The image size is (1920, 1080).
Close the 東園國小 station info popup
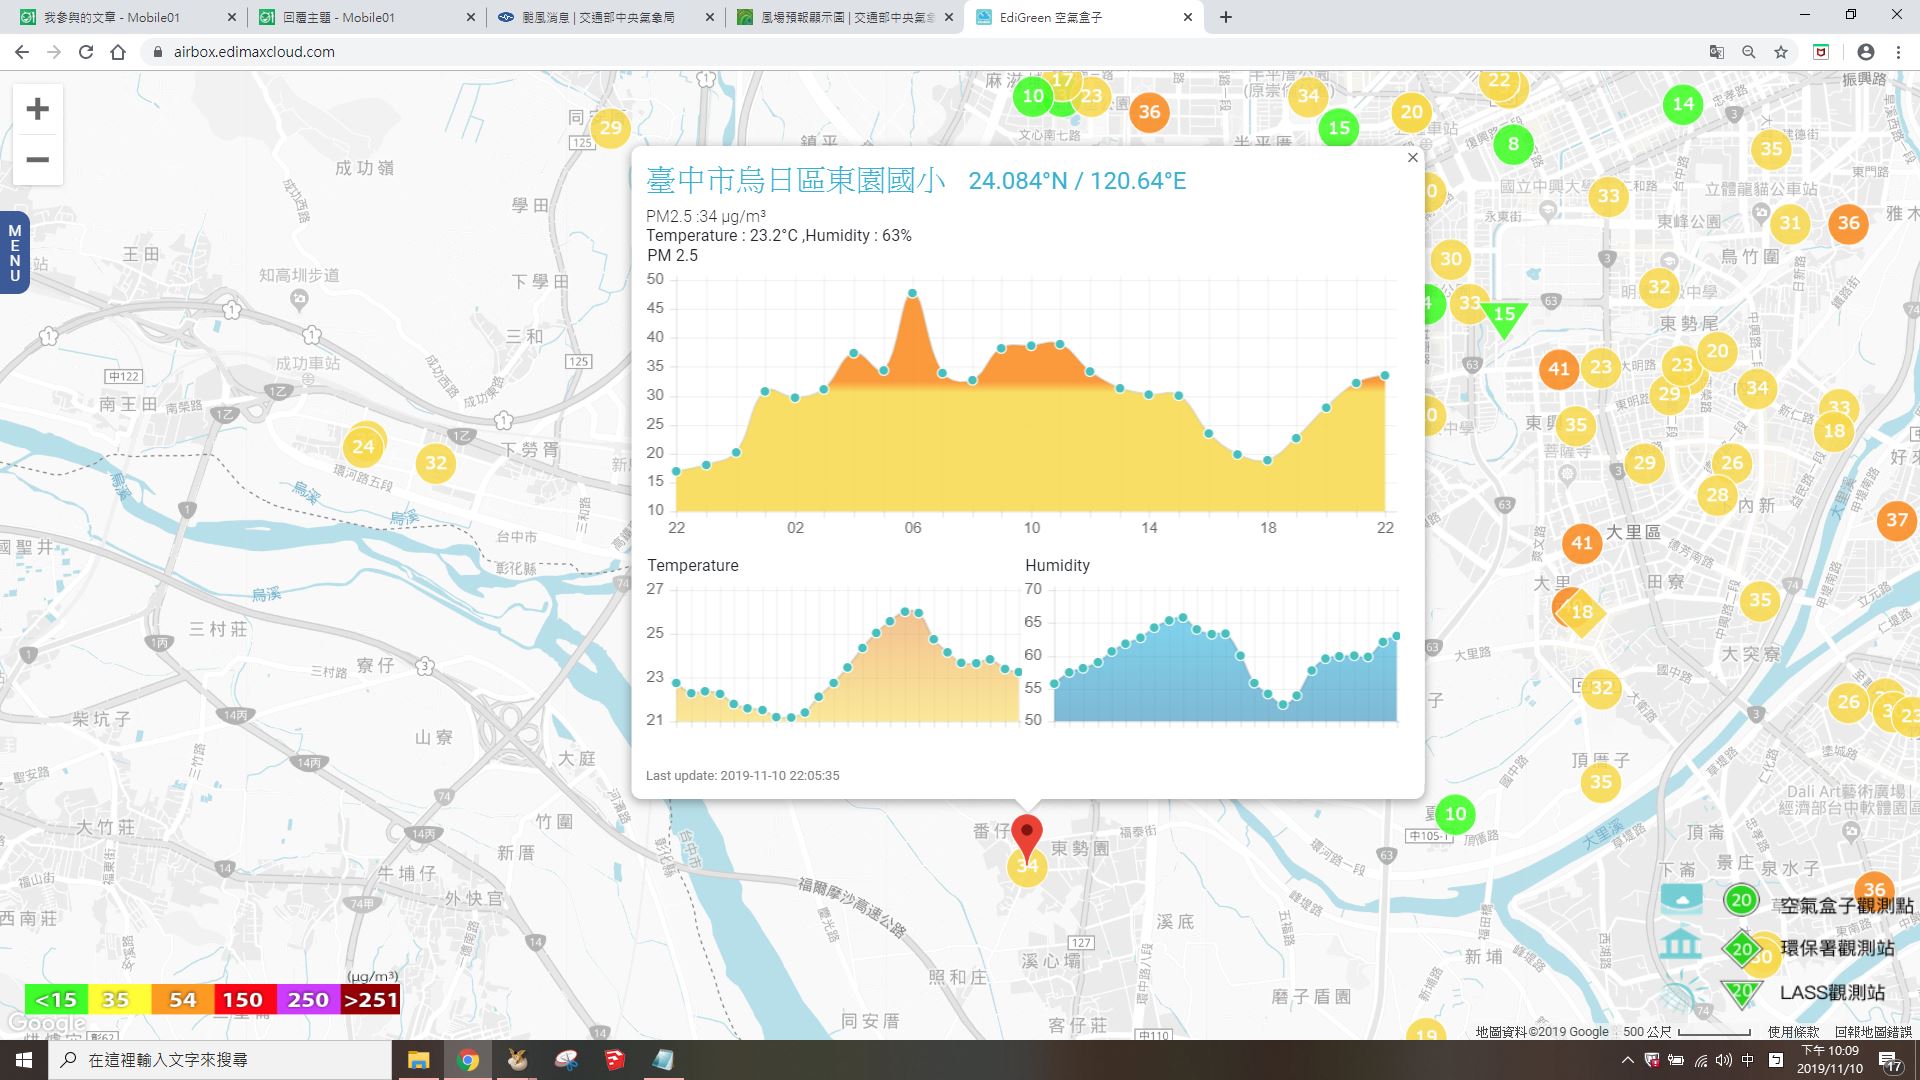[x=1412, y=157]
